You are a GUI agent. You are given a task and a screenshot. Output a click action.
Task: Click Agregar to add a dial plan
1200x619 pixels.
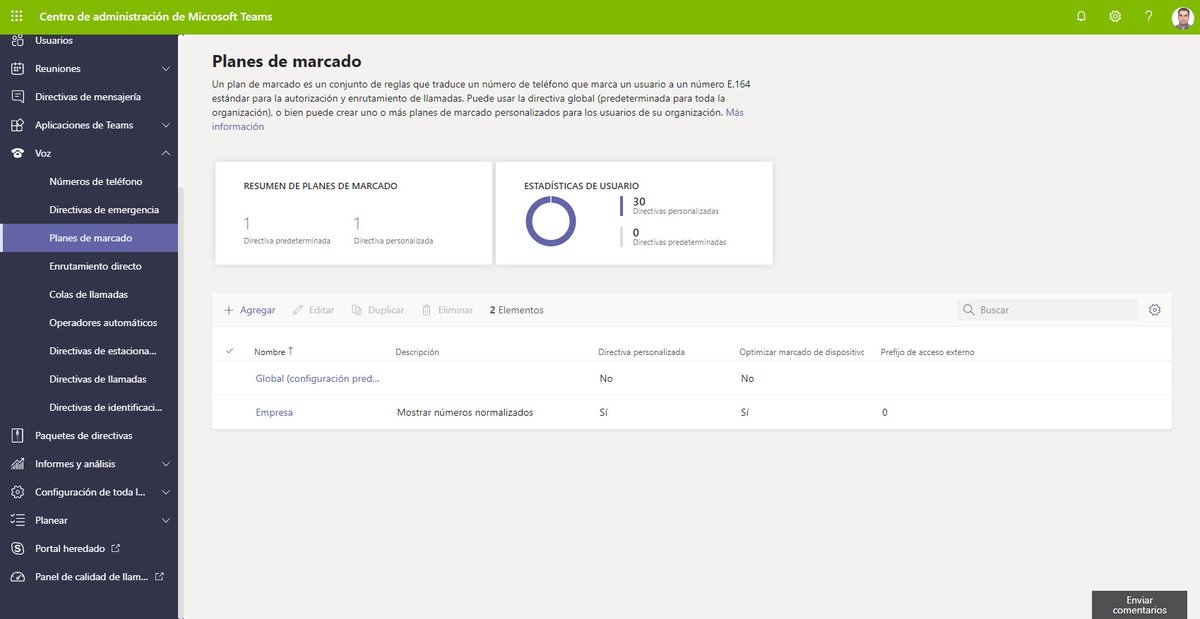249,310
